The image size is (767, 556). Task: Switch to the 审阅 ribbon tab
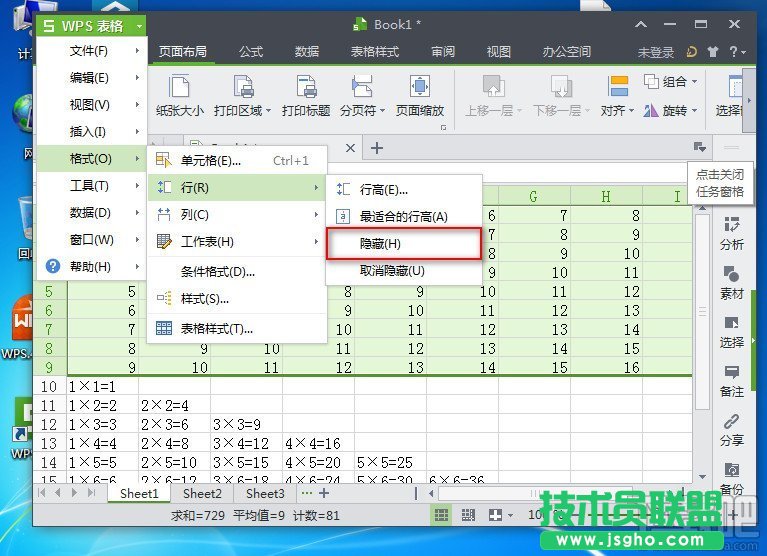click(x=443, y=51)
